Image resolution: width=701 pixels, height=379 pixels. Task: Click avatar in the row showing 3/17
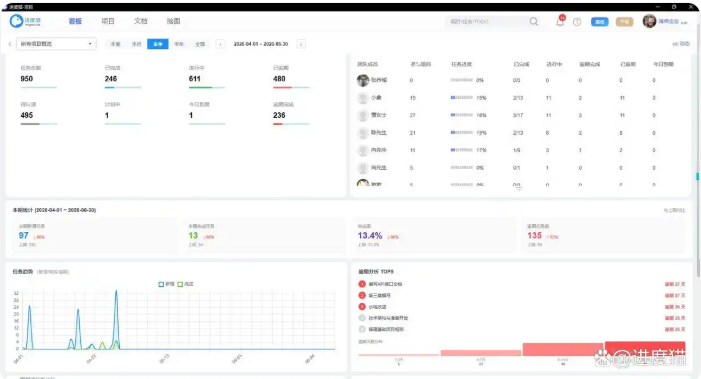(x=363, y=115)
